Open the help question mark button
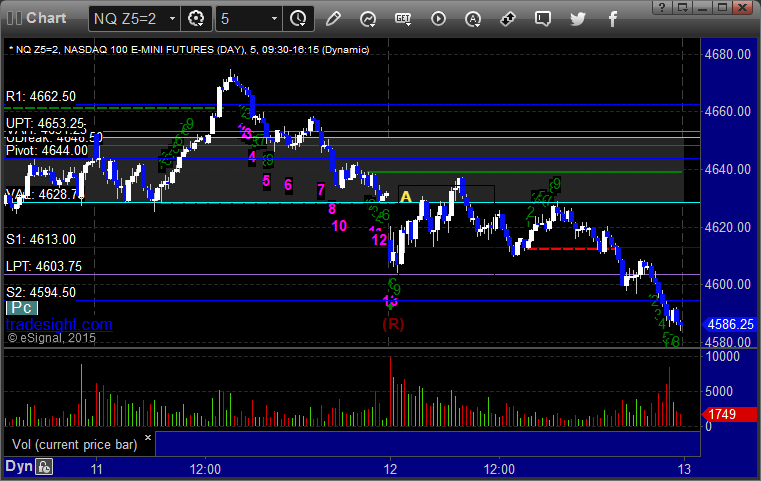The width and height of the screenshot is (761, 481). [x=662, y=7]
